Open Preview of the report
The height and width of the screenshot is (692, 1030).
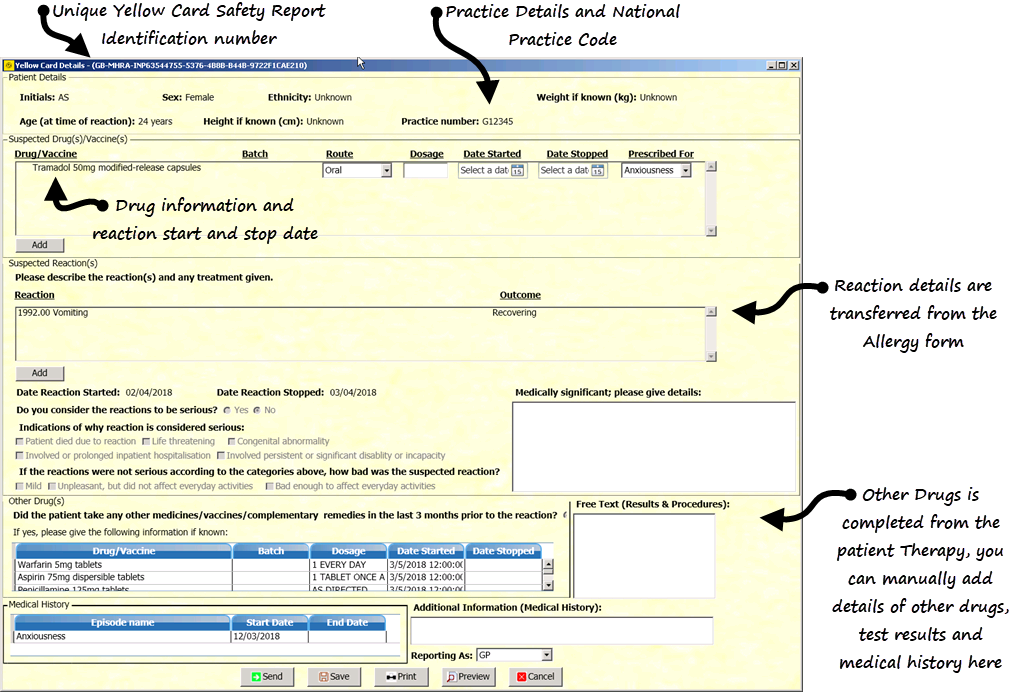468,677
